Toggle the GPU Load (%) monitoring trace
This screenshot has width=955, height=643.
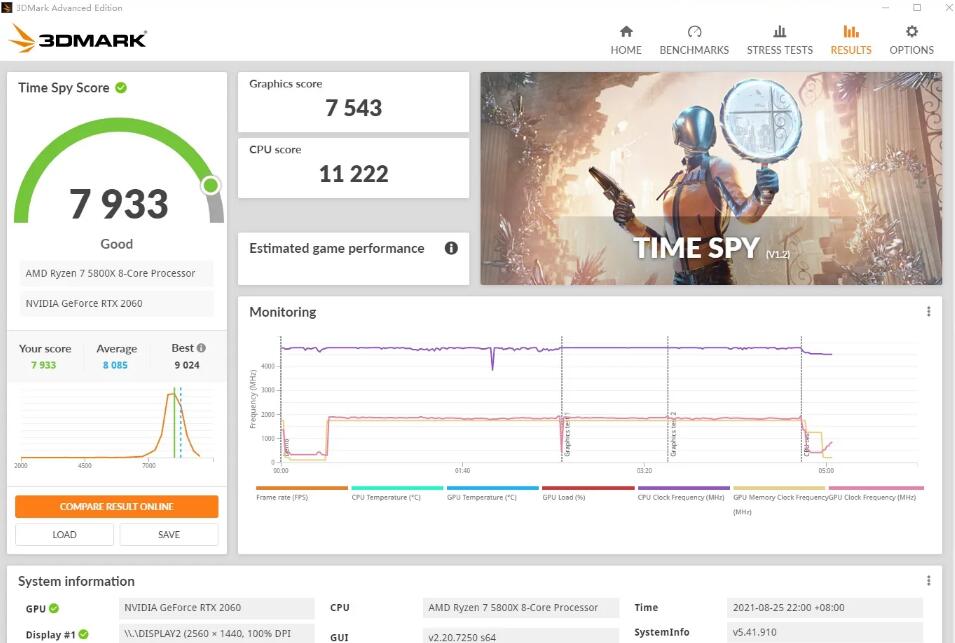tap(565, 495)
